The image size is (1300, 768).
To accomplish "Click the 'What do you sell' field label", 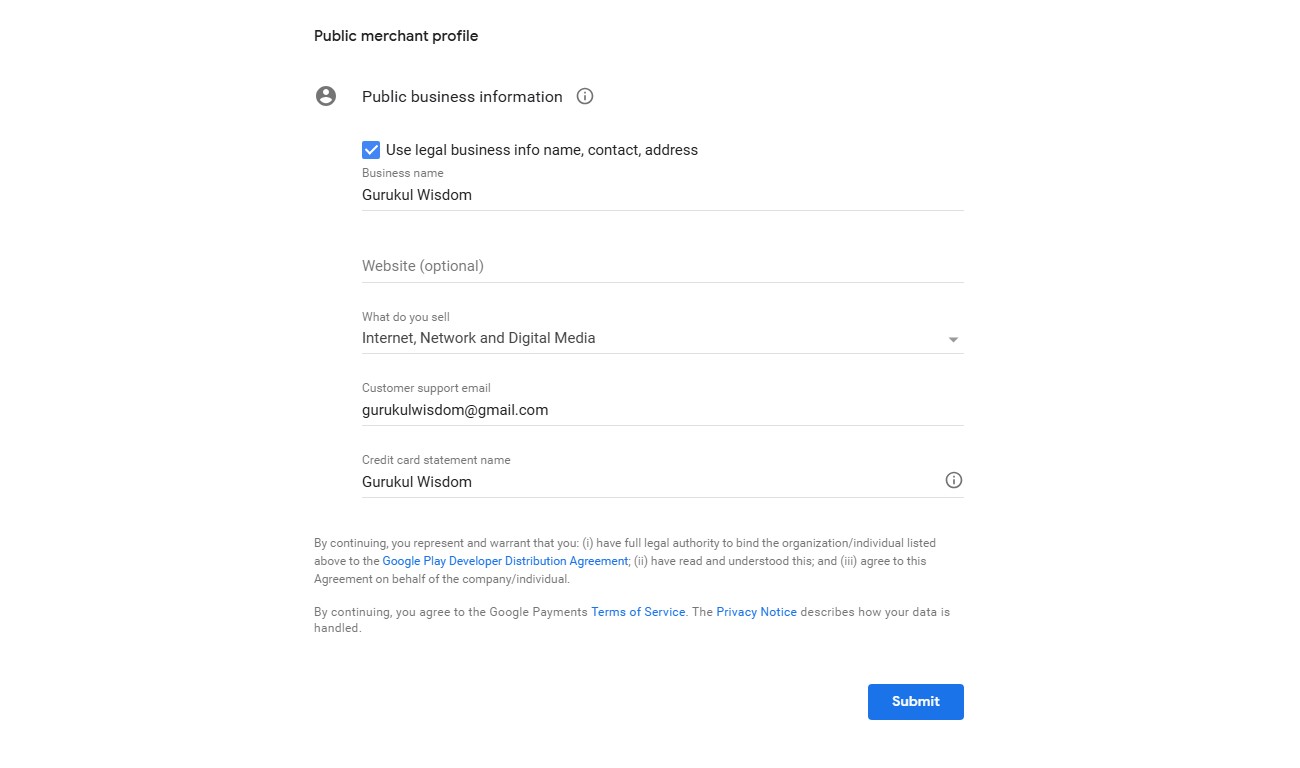I will coord(406,317).
